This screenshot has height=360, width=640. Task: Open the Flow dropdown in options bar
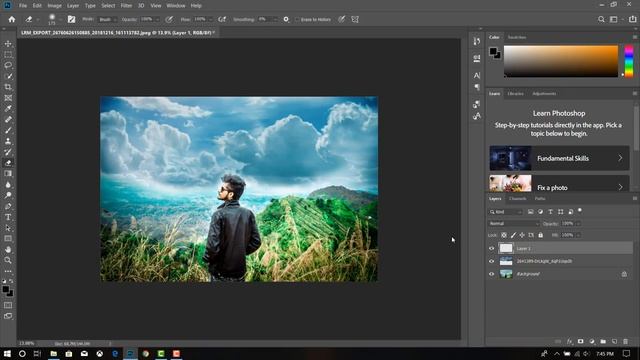[x=211, y=19]
